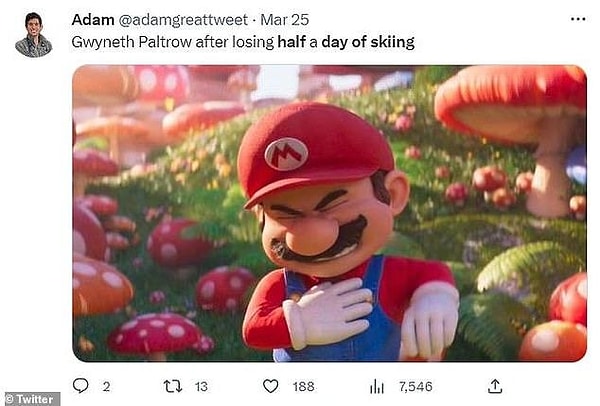The height and width of the screenshot is (406, 600).
Task: Open the tweet's Mar 25 timestamp
Action: (284, 20)
